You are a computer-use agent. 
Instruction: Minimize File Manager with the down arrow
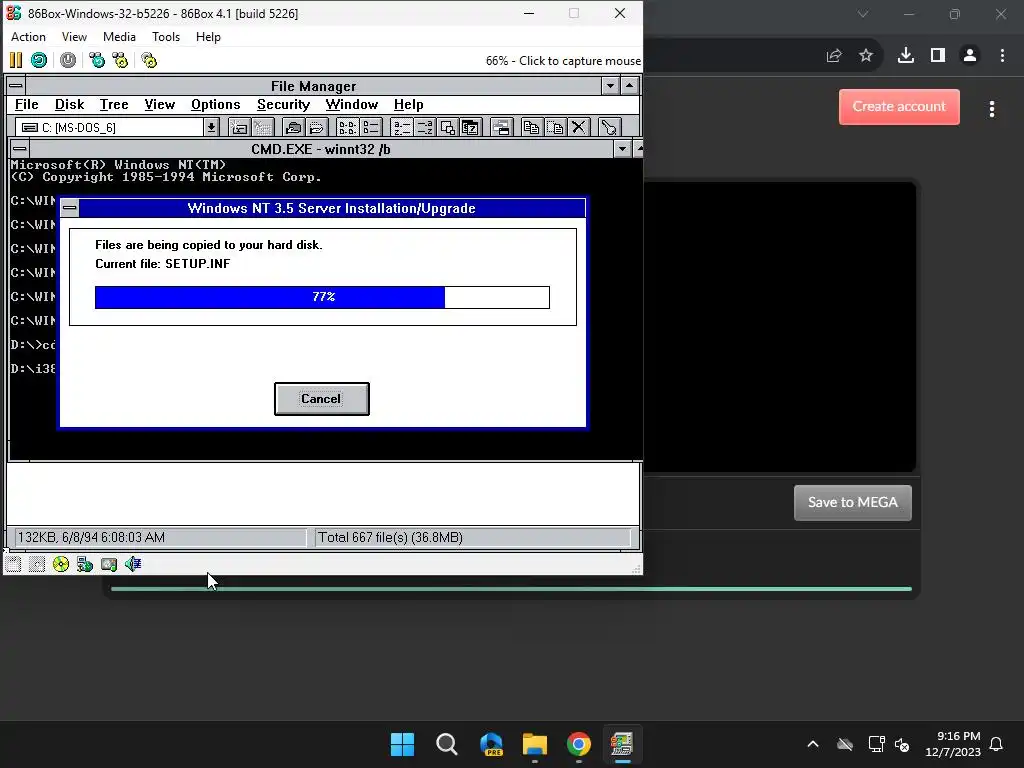pyautogui.click(x=610, y=86)
